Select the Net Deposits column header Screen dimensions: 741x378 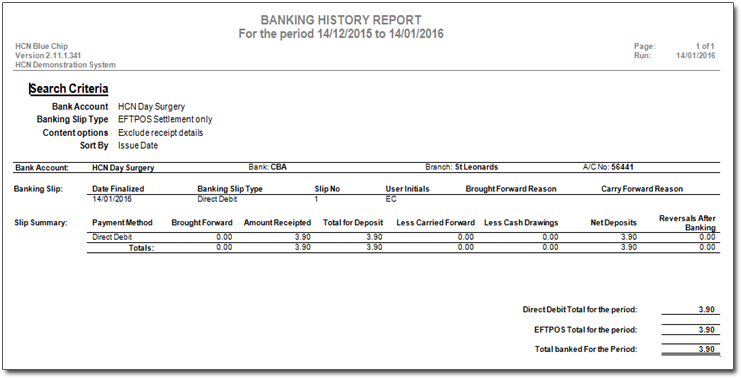(613, 223)
